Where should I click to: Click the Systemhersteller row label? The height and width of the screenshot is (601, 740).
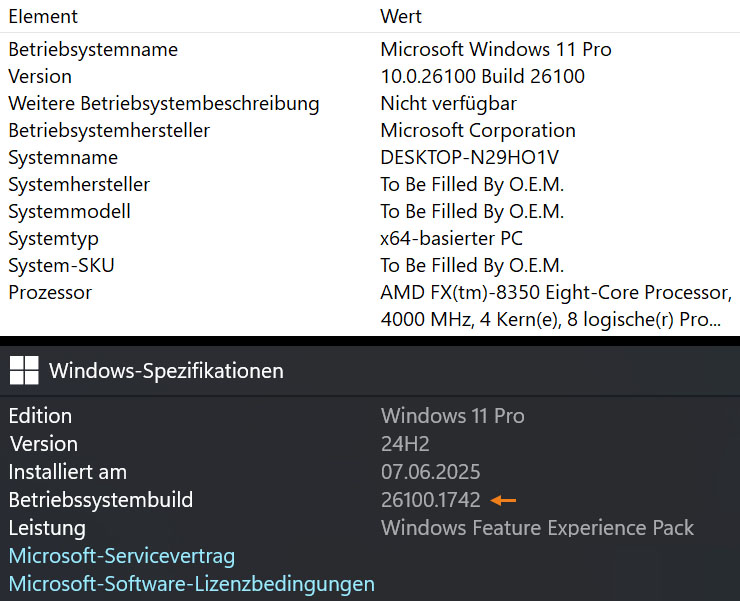(x=79, y=184)
